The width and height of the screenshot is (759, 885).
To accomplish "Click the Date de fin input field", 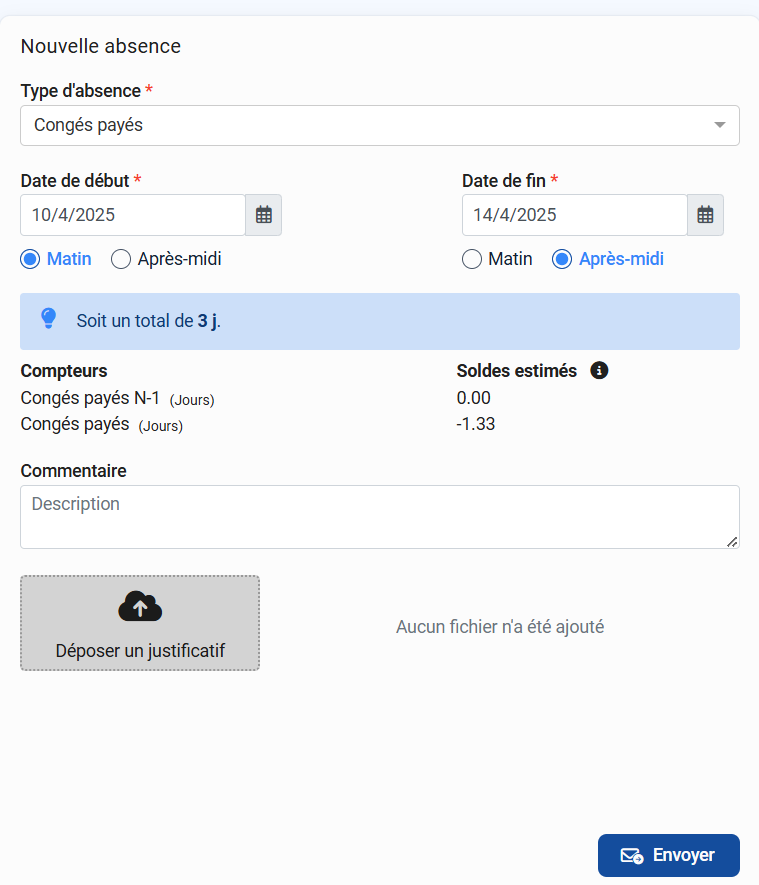I will tap(574, 215).
